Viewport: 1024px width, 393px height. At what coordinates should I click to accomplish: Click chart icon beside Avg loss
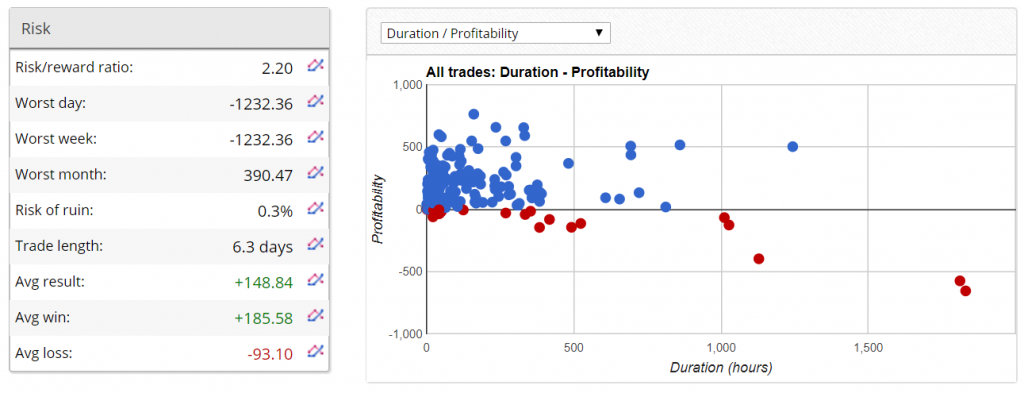[x=315, y=351]
